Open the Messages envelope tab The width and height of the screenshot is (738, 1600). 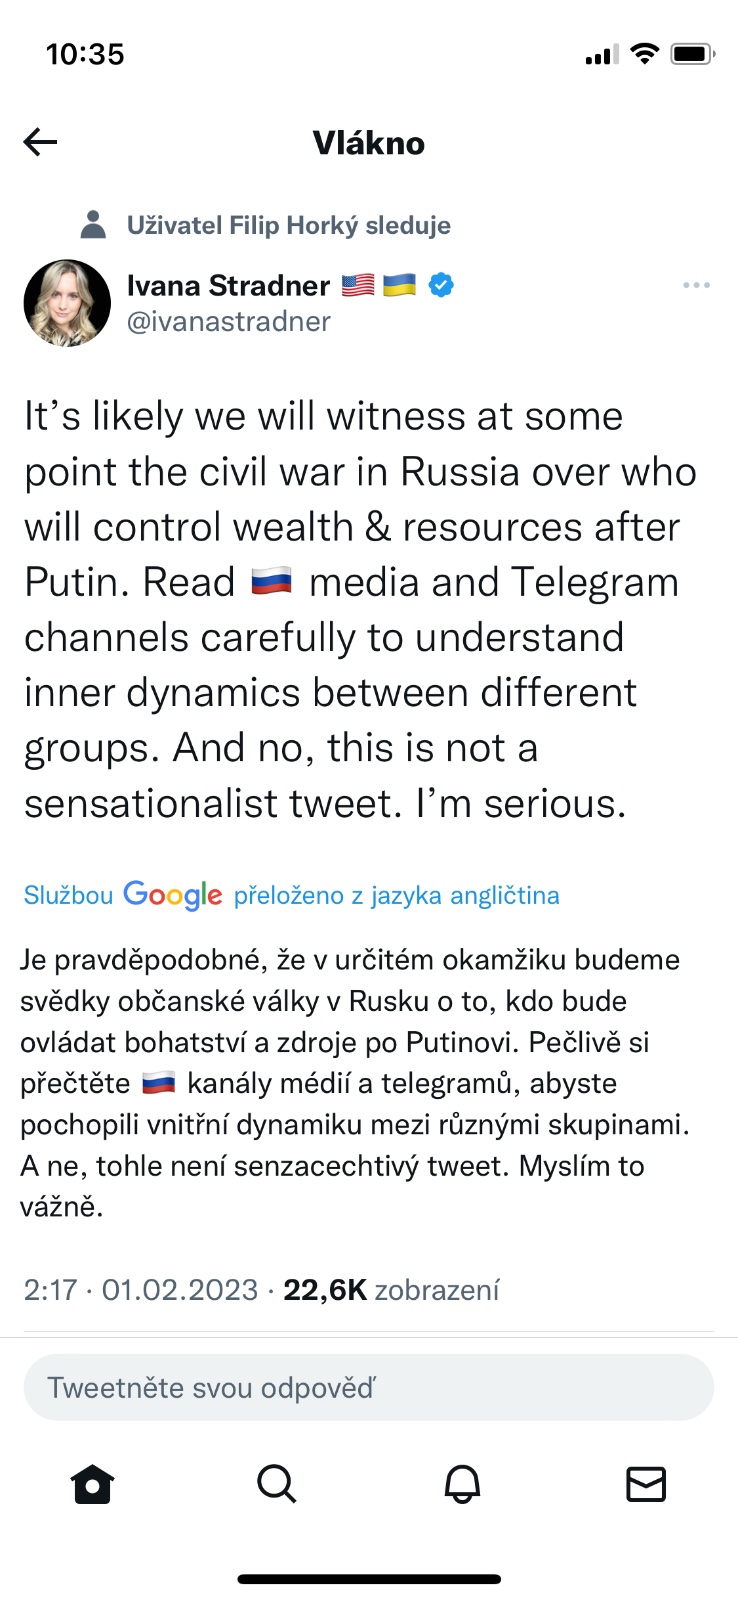click(x=646, y=1484)
